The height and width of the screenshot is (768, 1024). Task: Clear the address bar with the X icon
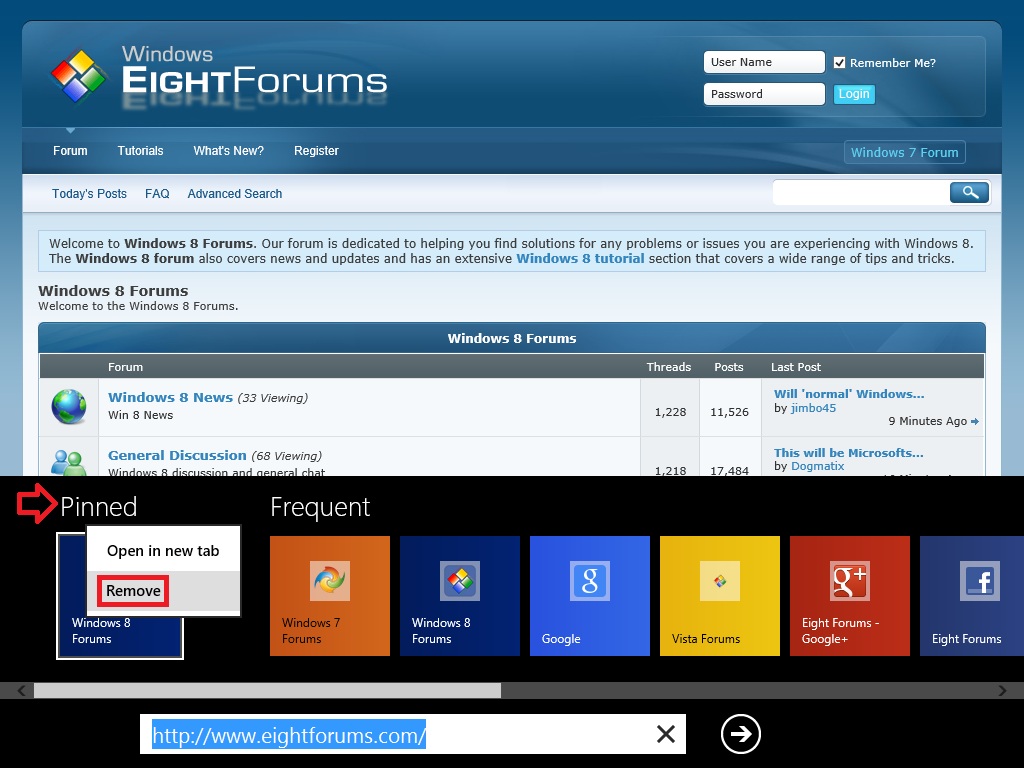(x=665, y=734)
